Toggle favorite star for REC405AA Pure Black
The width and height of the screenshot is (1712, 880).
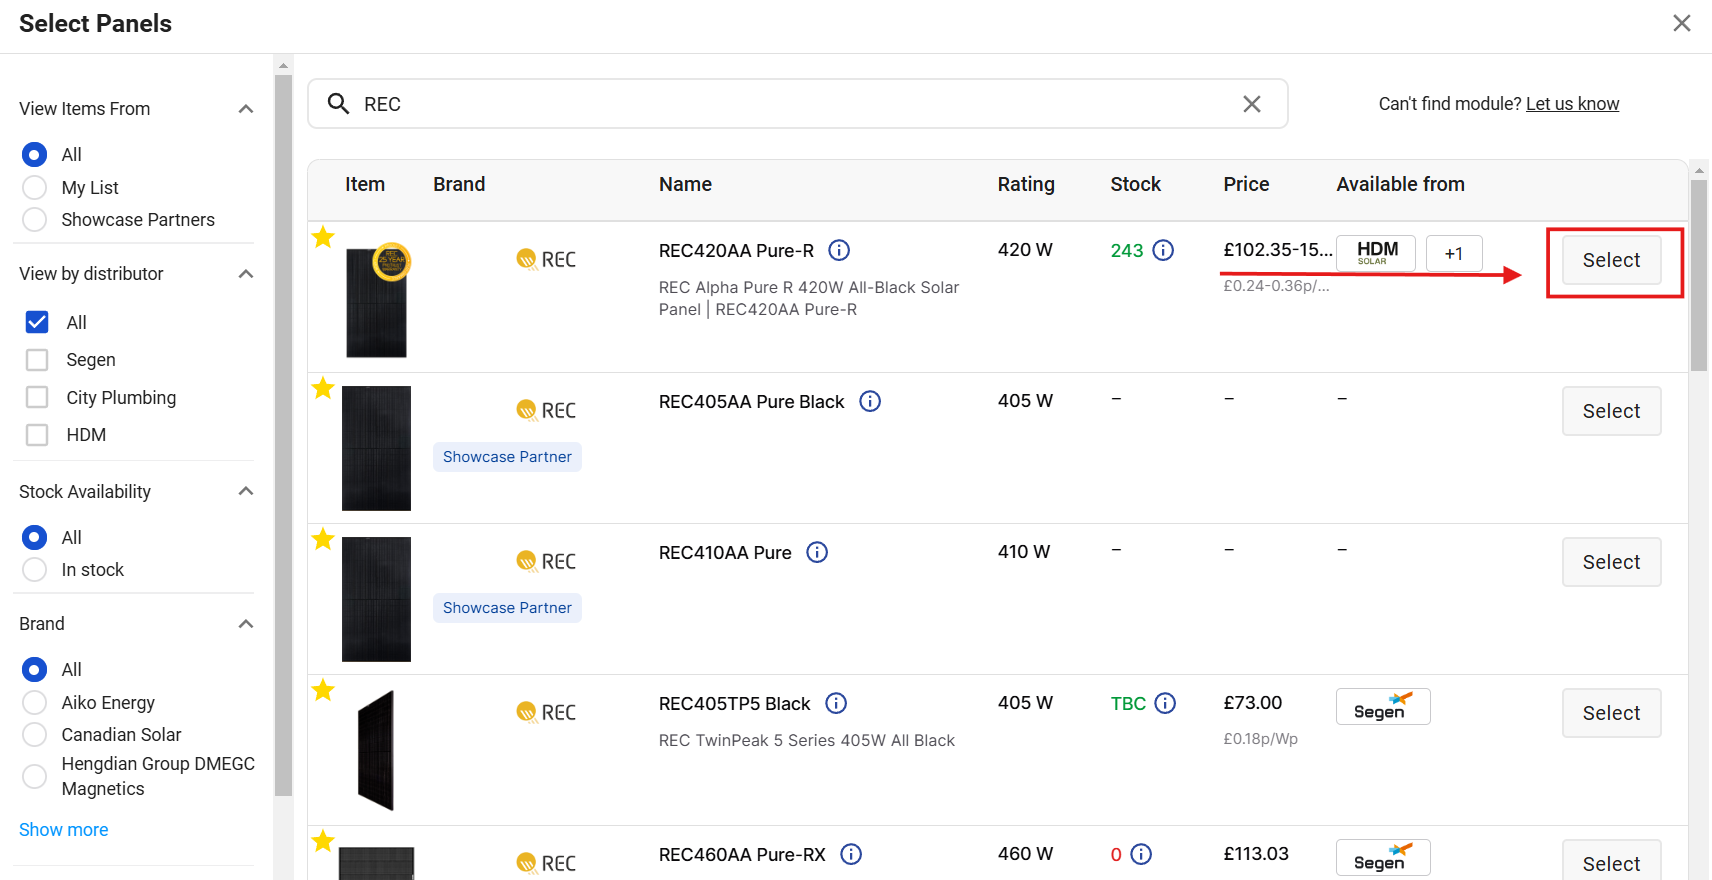(323, 388)
